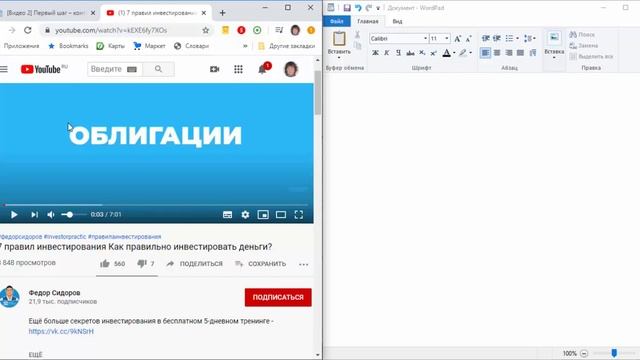This screenshot has width=640, height=360.
Task: Toggle subtitles in YouTube player
Action: (x=227, y=215)
